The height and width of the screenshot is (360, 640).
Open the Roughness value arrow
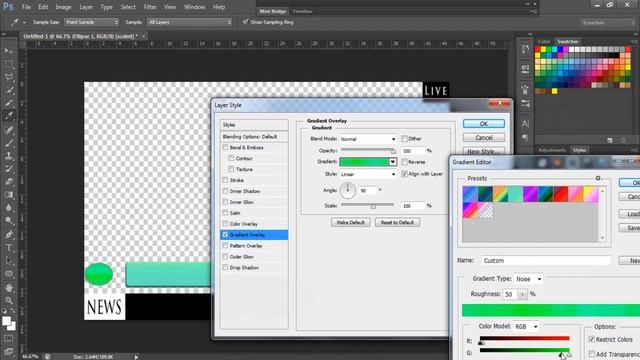(522, 294)
